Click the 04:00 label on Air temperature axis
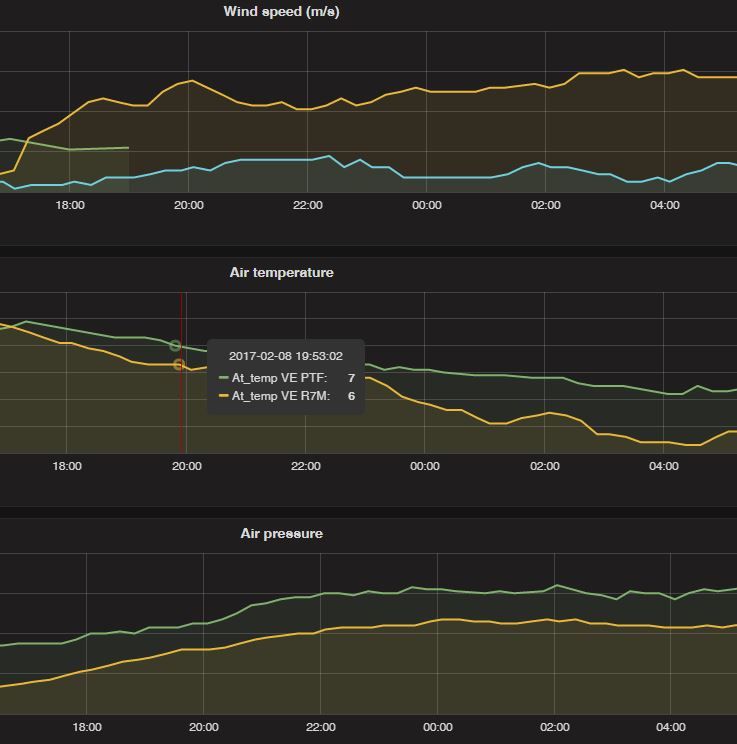This screenshot has height=744, width=737. [663, 466]
